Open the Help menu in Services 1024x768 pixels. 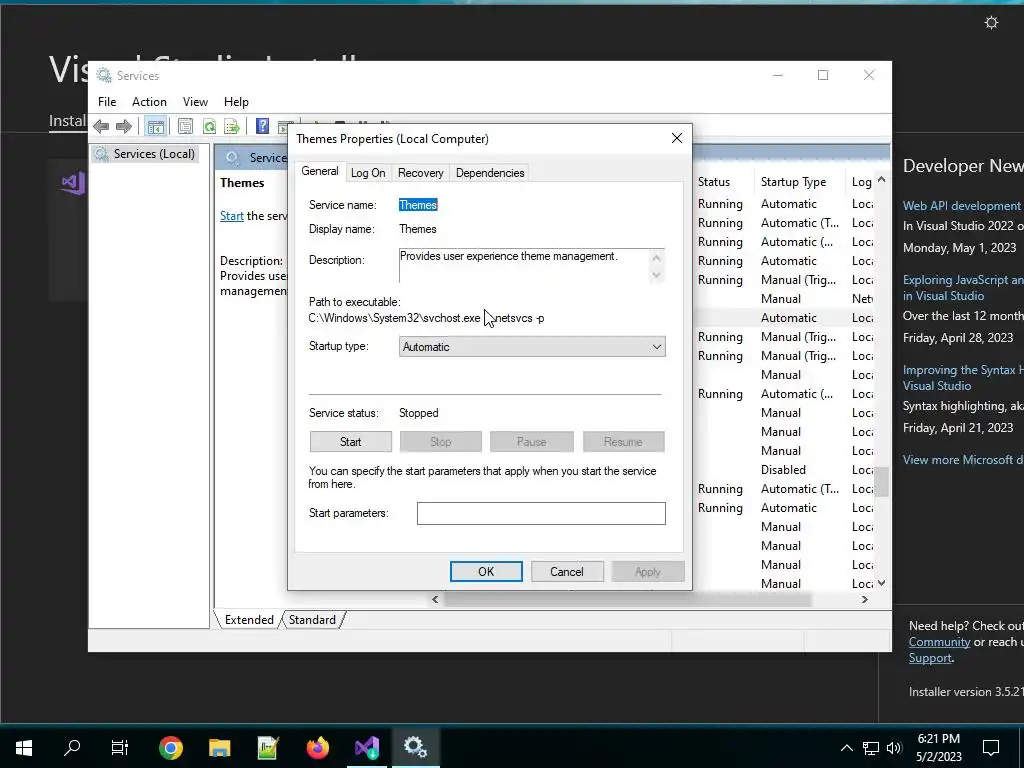click(236, 102)
